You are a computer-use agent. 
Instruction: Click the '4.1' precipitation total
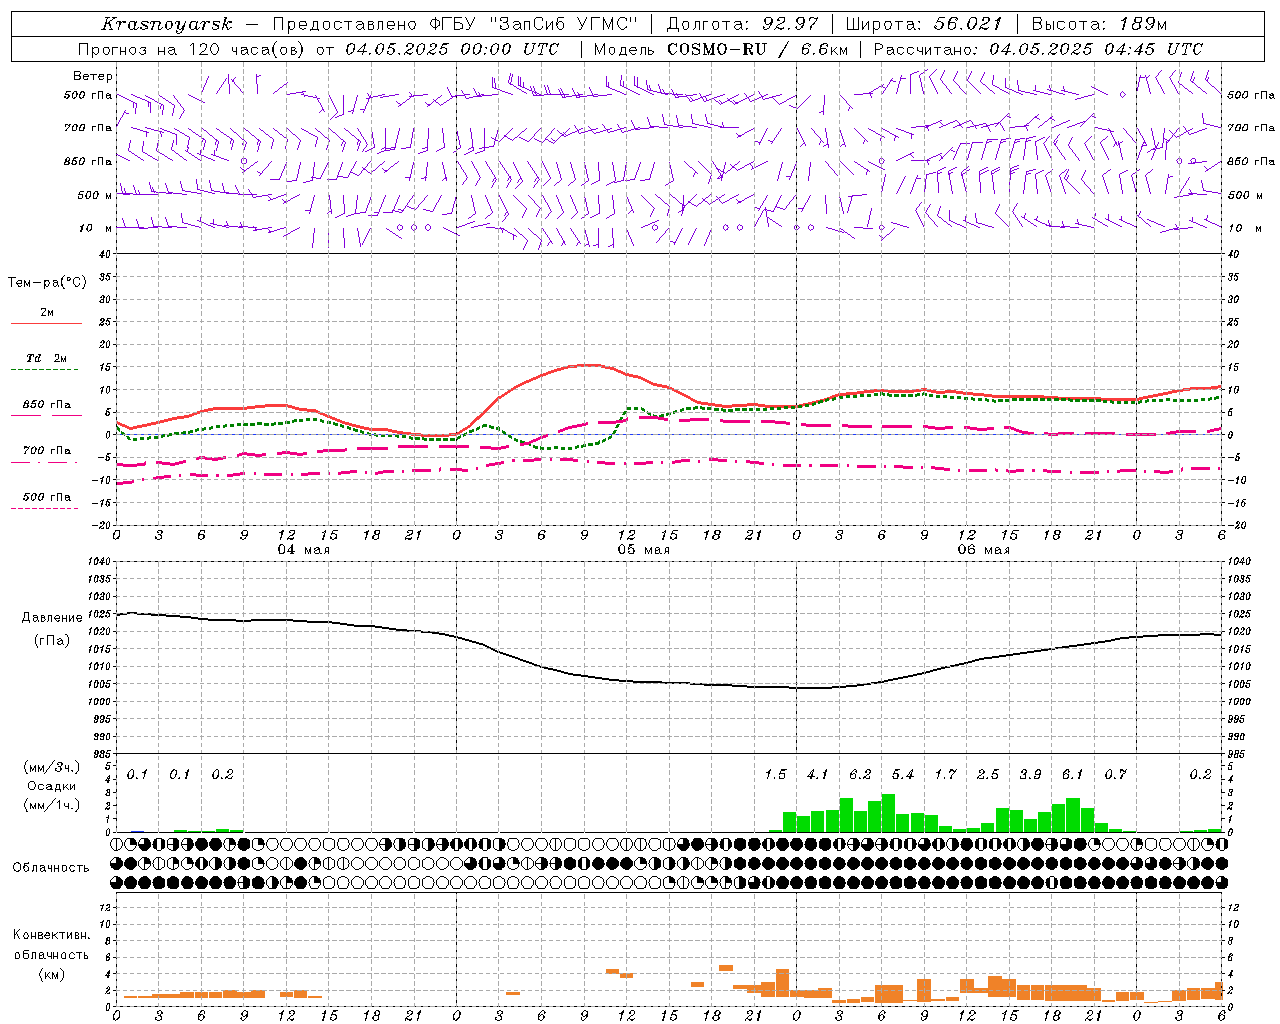tap(817, 775)
